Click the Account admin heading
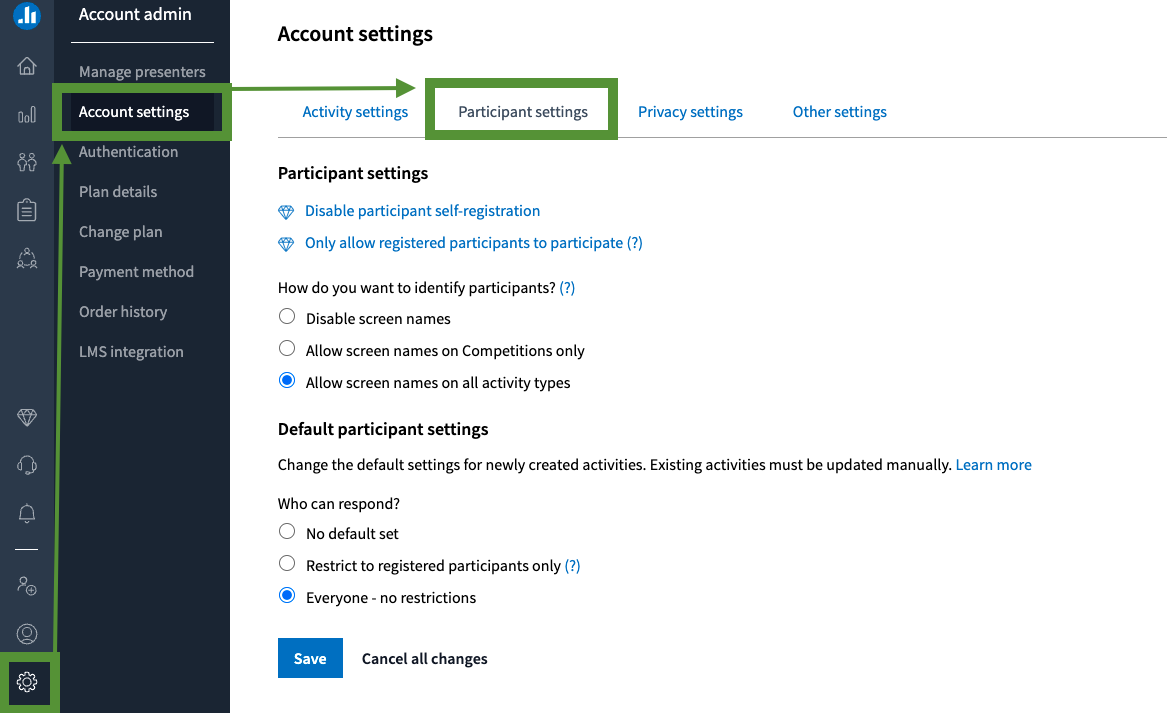Viewport: 1167px width, 713px height. [135, 14]
